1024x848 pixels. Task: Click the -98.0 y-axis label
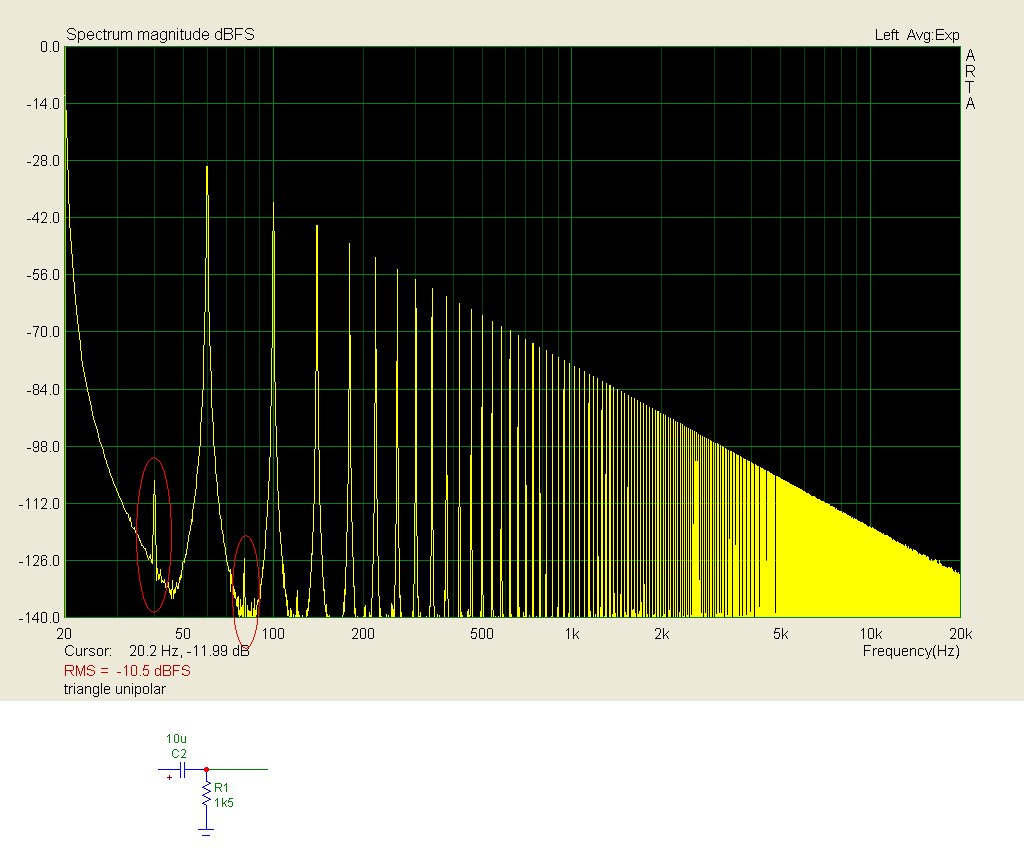click(x=43, y=447)
